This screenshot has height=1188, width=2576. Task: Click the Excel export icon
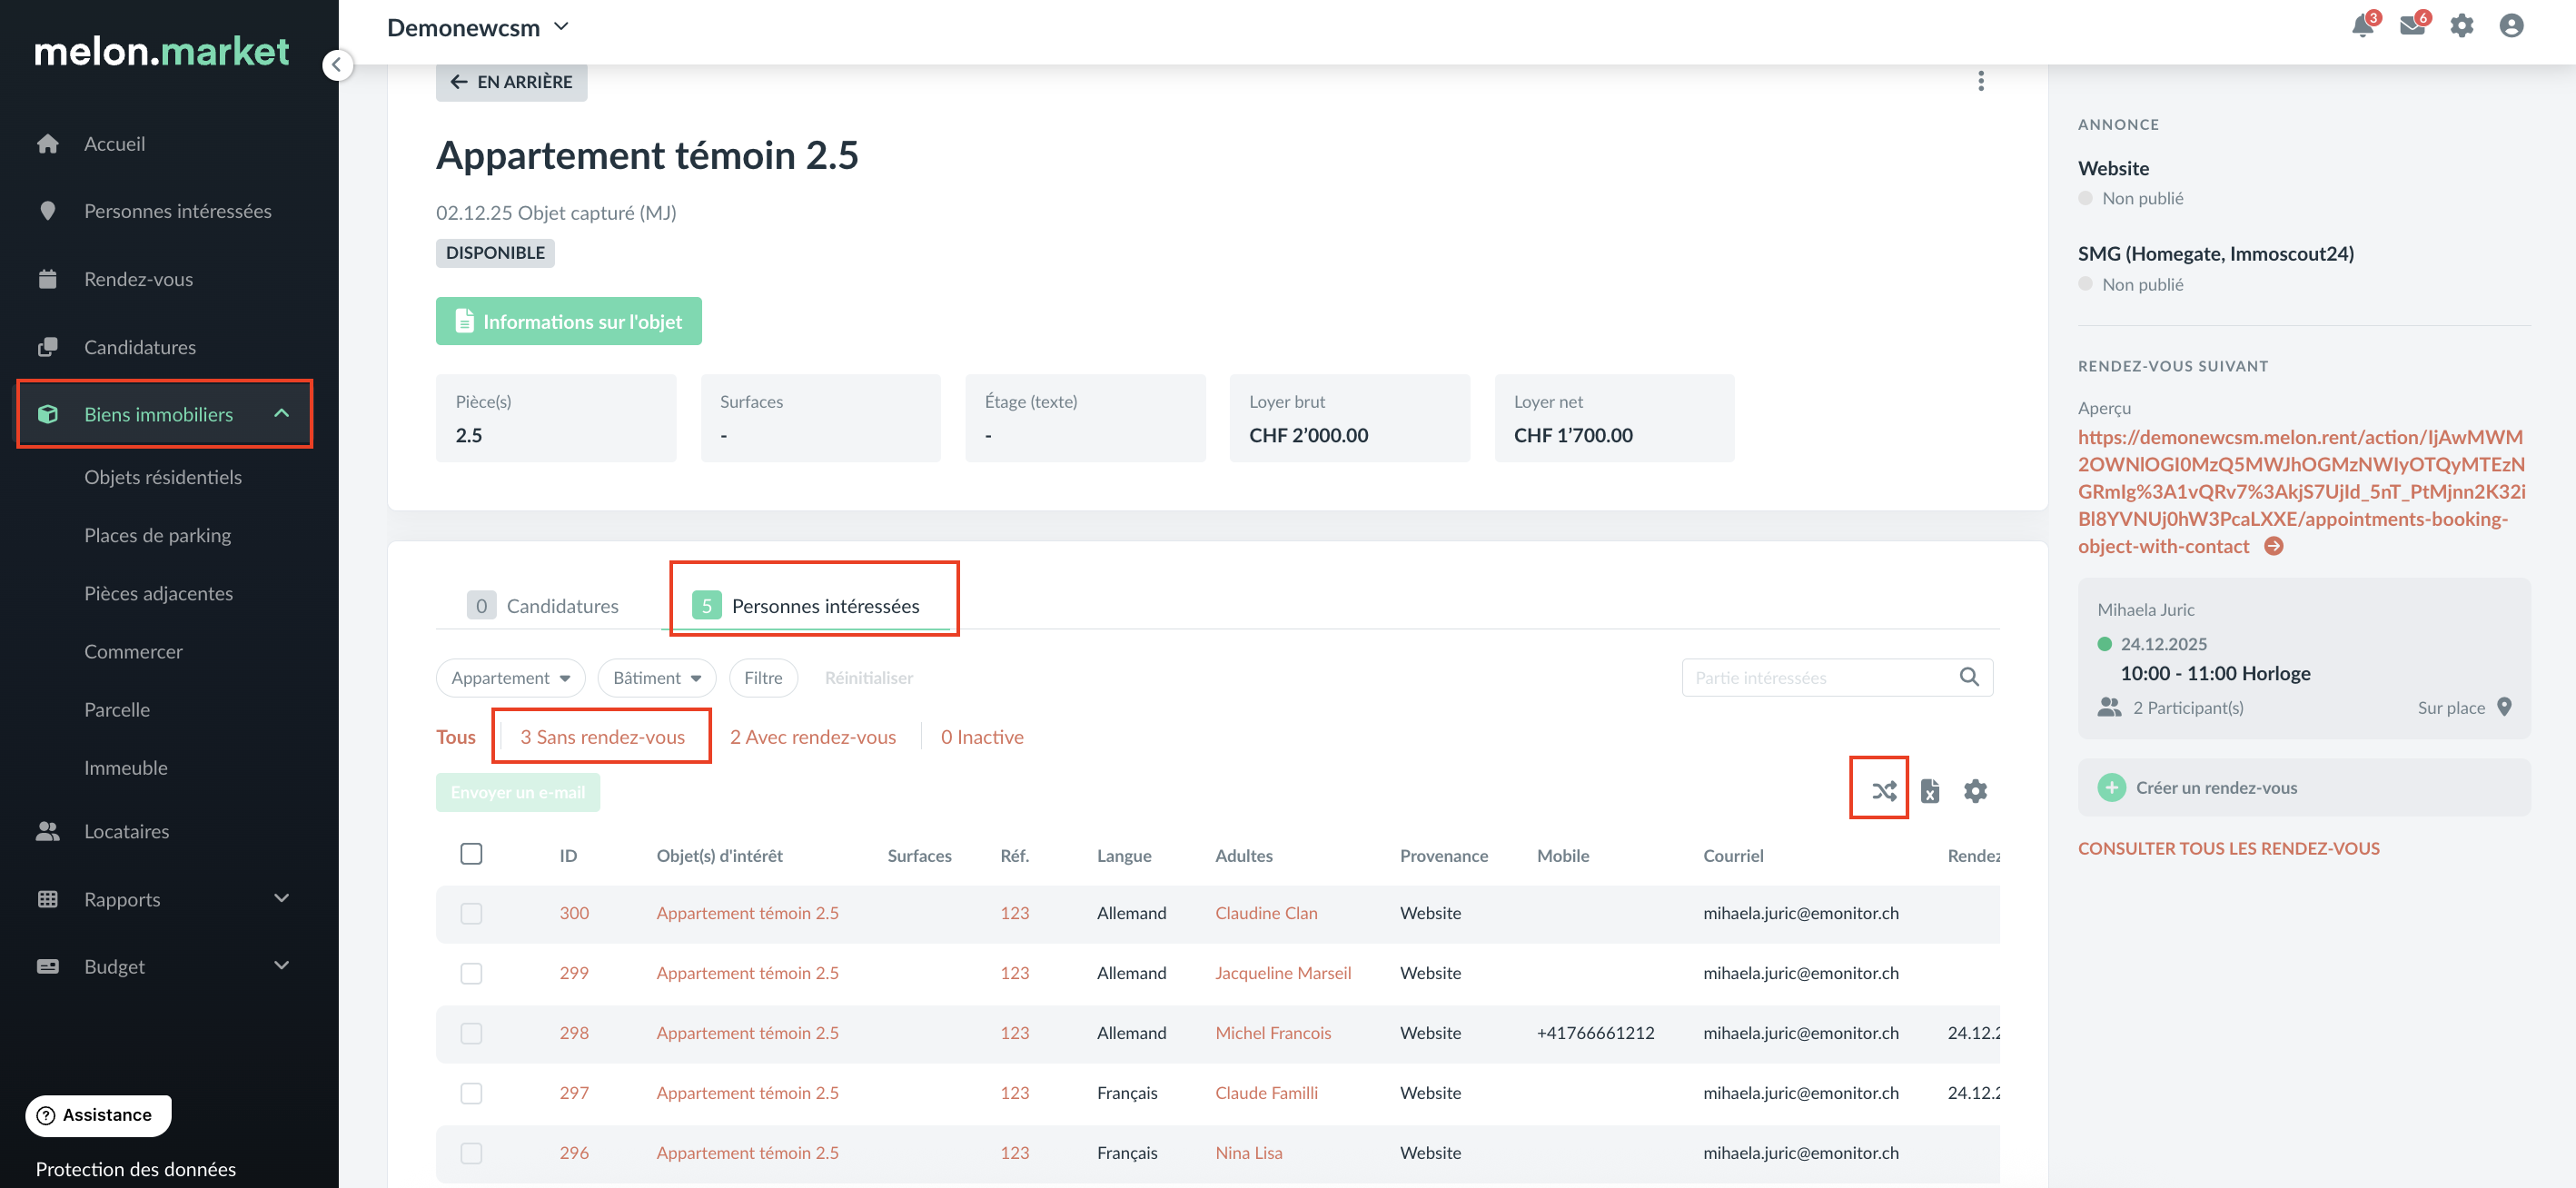[1930, 791]
